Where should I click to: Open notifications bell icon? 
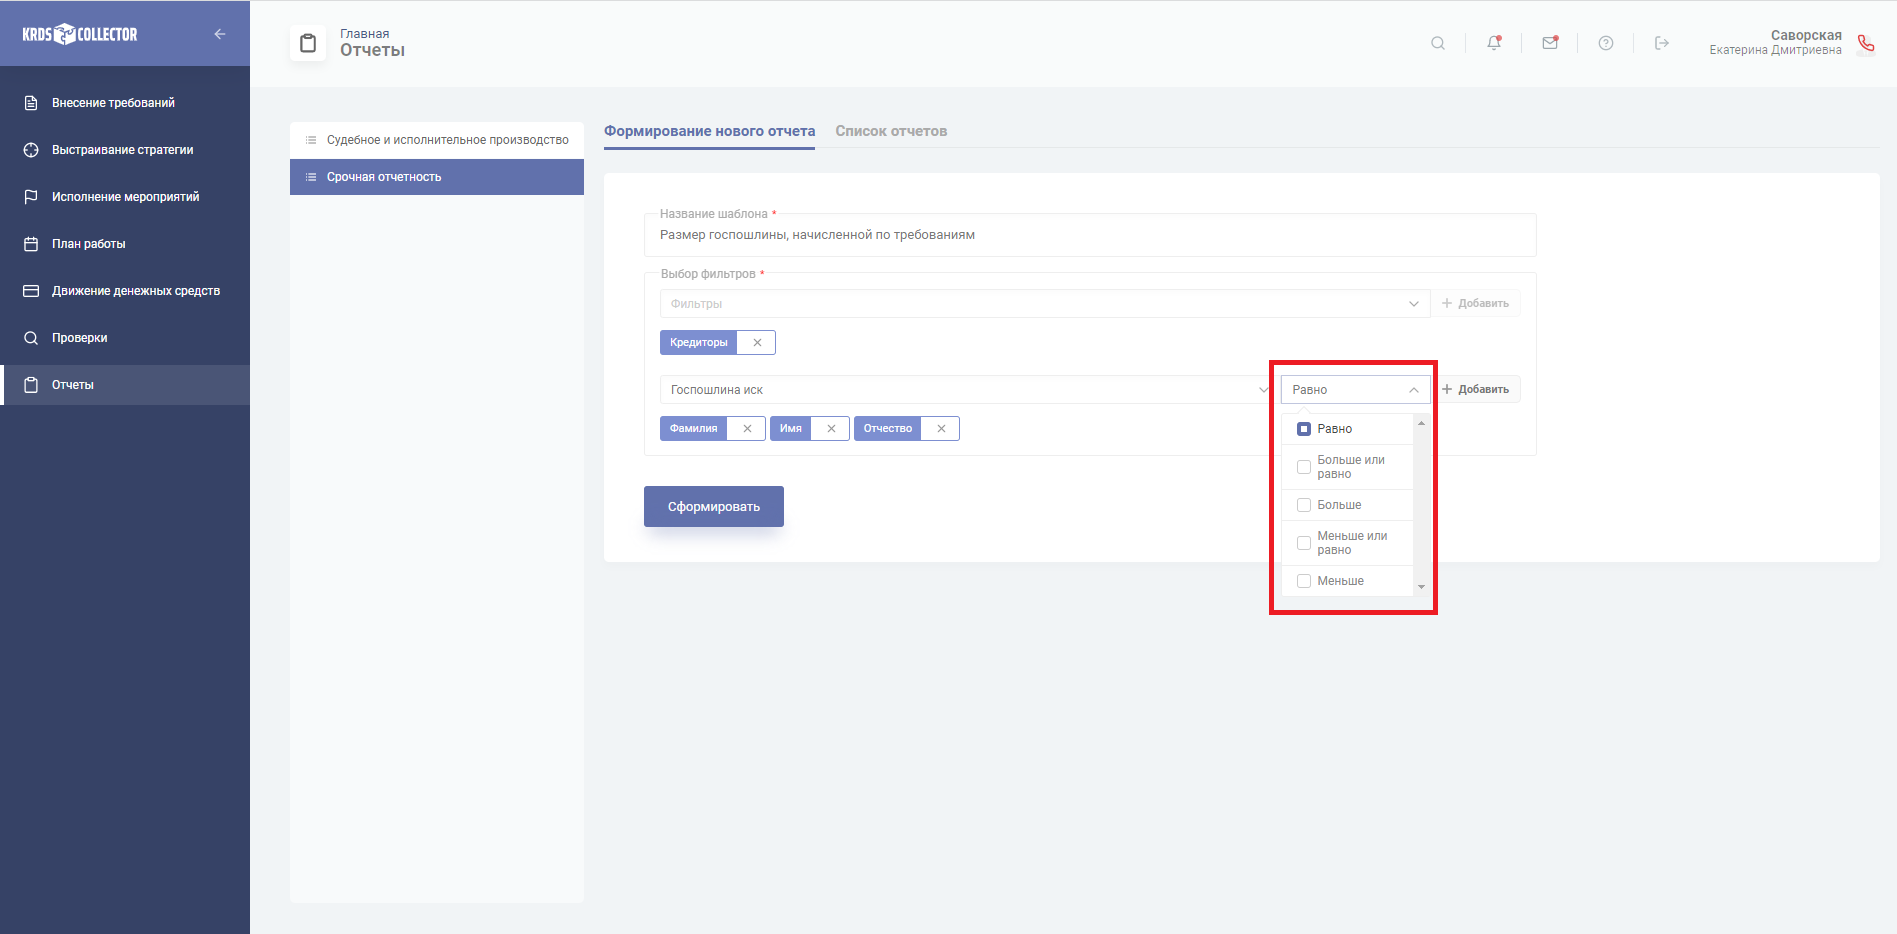pyautogui.click(x=1494, y=43)
